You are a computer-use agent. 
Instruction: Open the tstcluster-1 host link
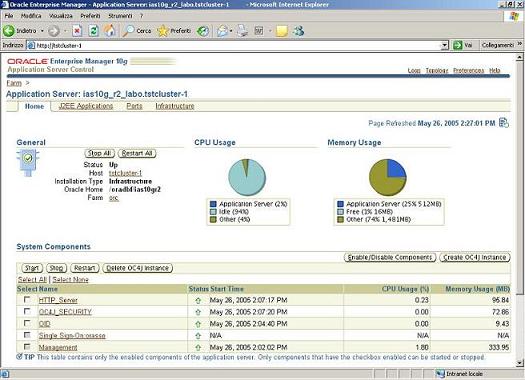[x=125, y=173]
